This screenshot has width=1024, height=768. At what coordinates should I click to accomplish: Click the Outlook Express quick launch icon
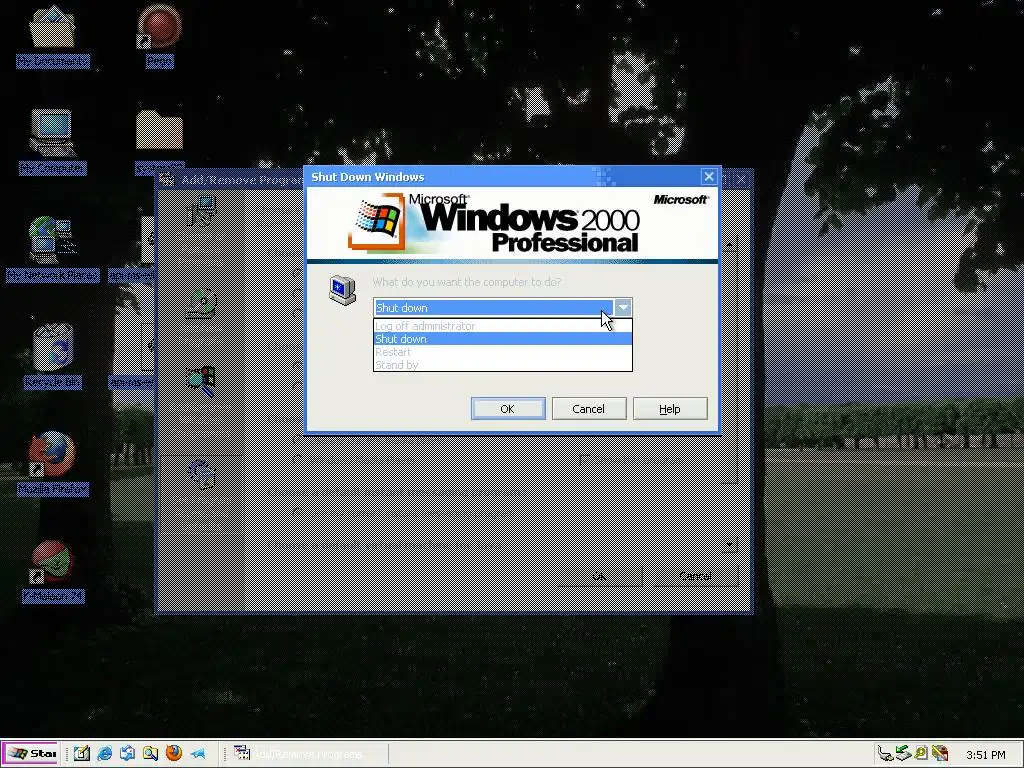pos(127,754)
